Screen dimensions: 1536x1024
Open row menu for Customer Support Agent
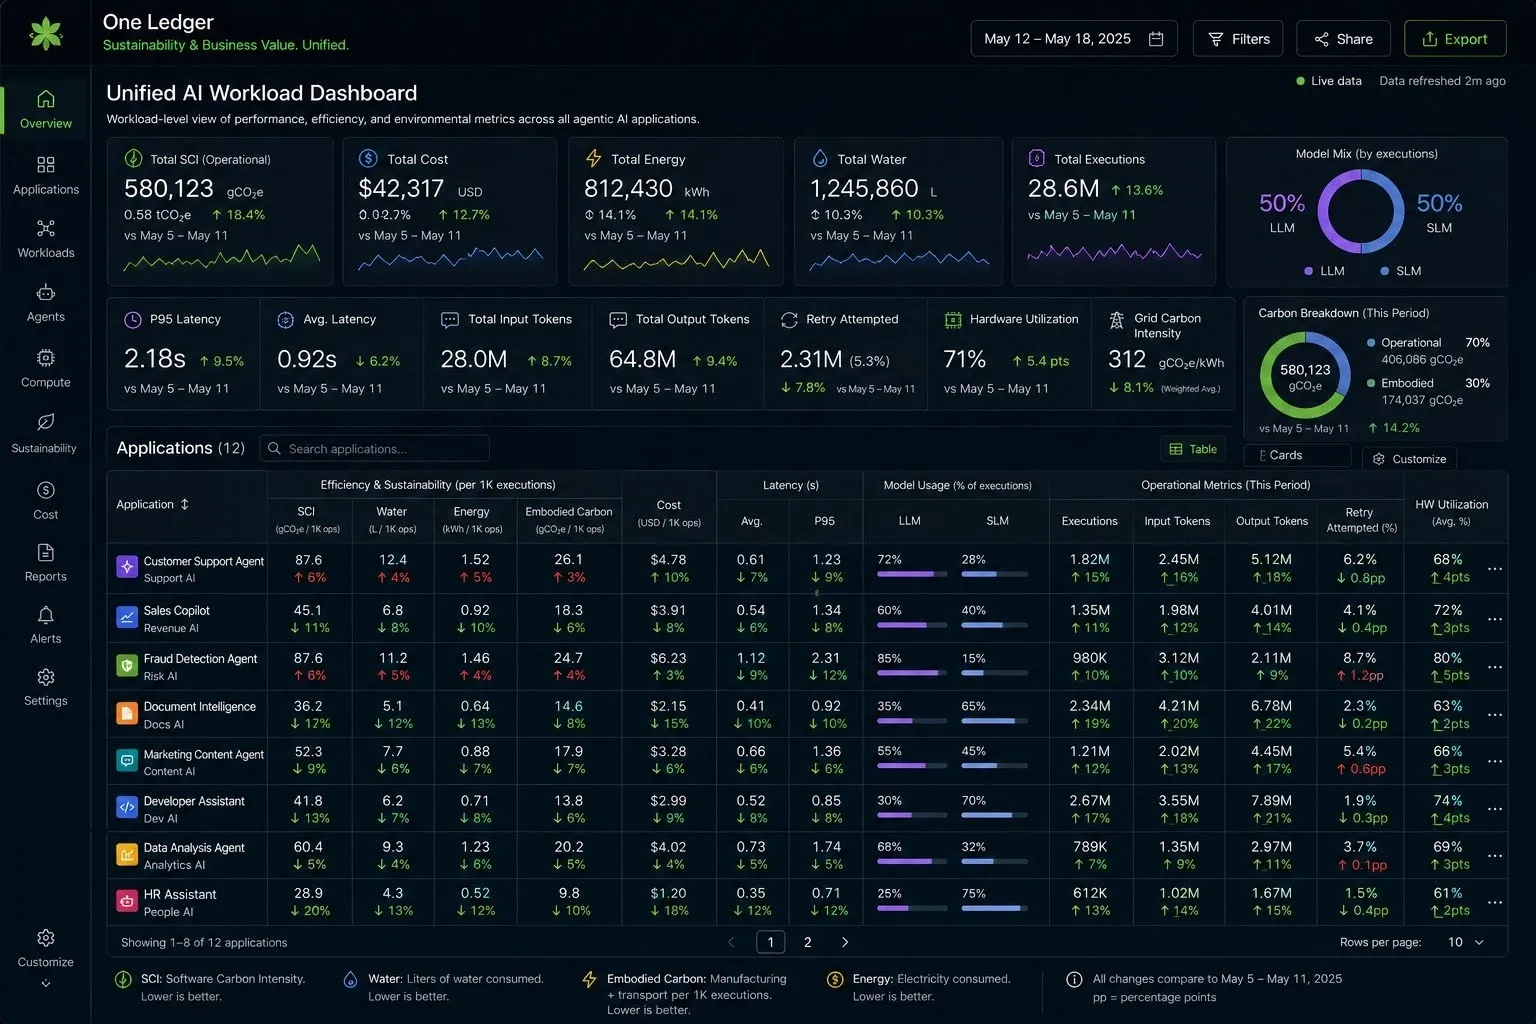[1495, 569]
